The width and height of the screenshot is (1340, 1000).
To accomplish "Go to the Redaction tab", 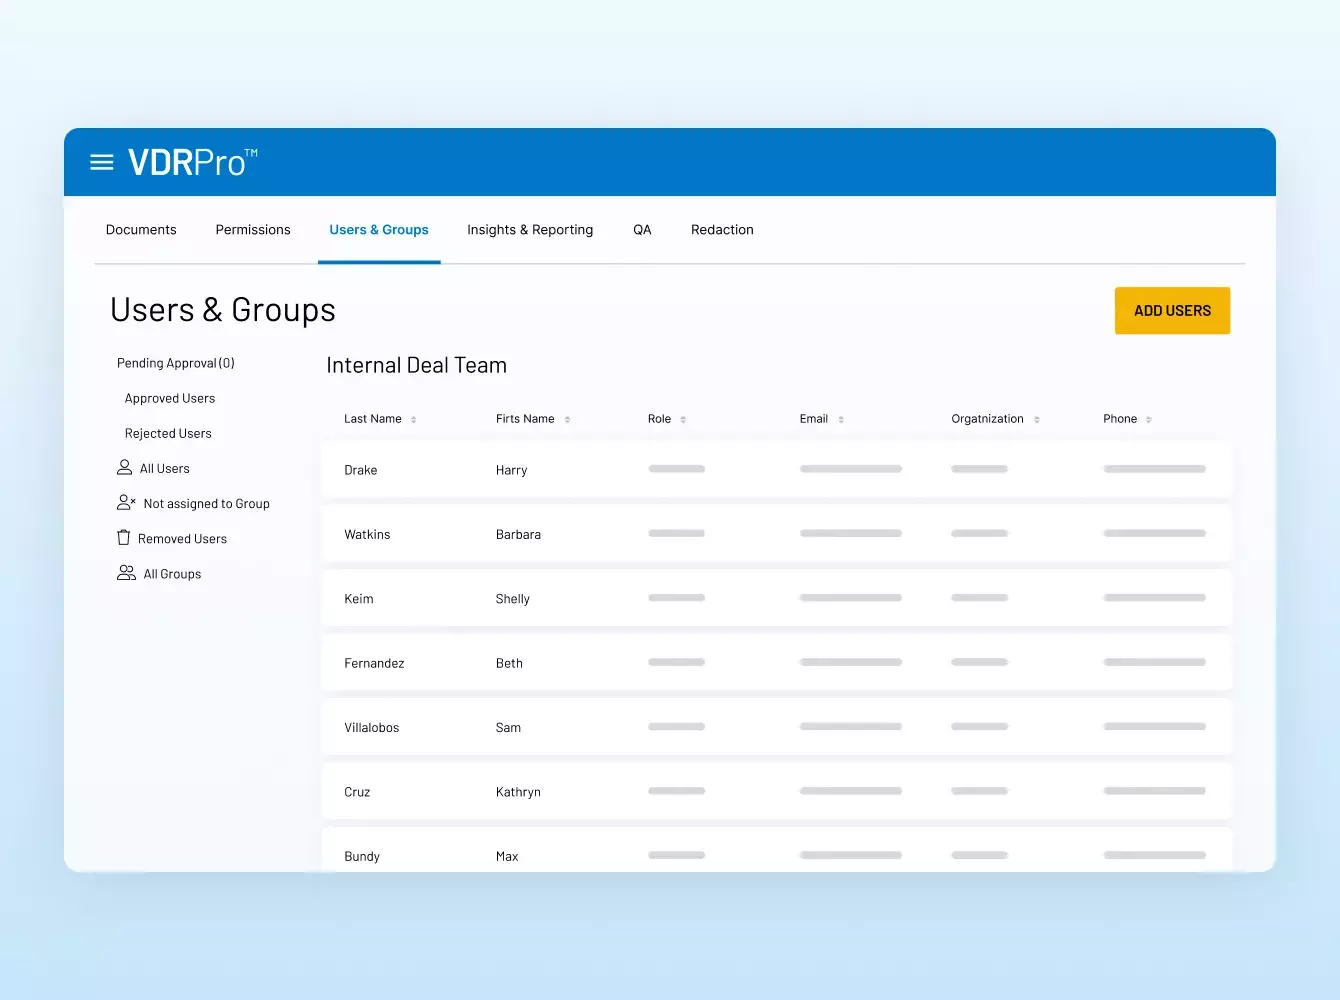I will click(x=722, y=230).
